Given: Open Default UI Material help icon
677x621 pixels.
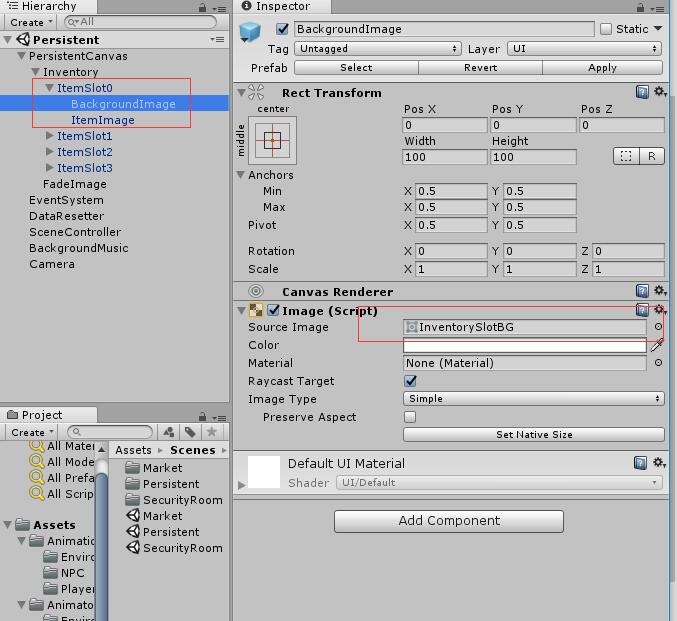Looking at the screenshot, I should click(640, 463).
